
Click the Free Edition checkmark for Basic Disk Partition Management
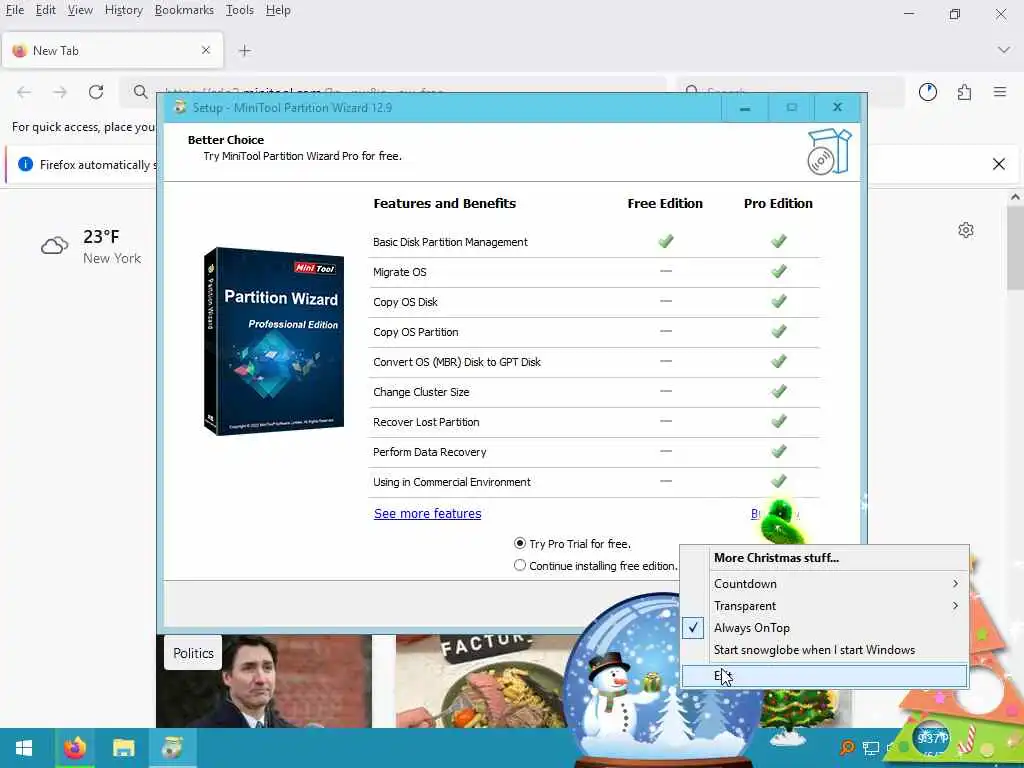[665, 241]
